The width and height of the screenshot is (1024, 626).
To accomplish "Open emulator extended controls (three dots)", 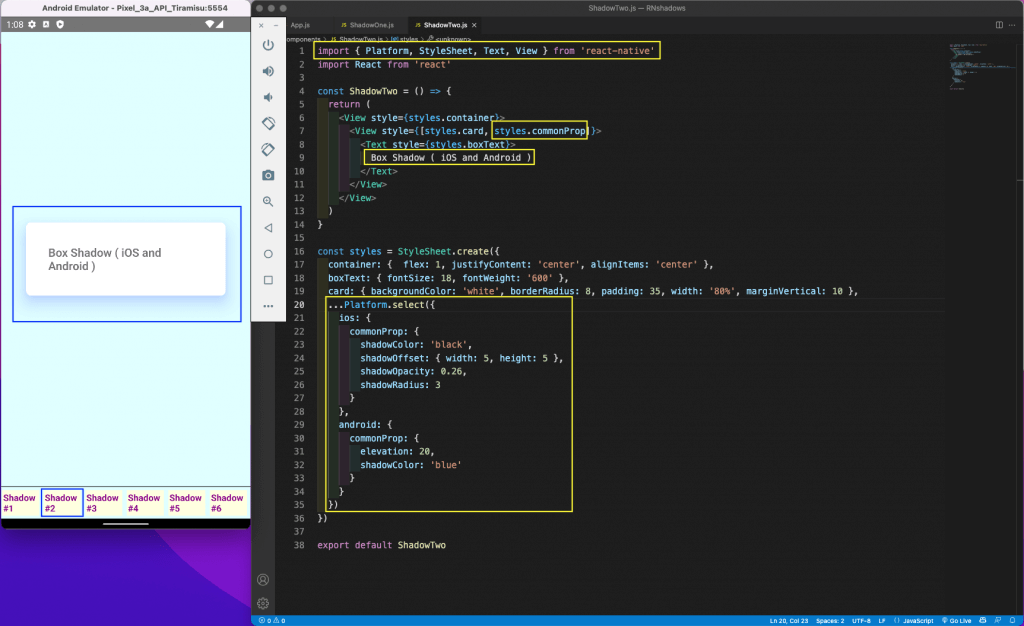I will coord(268,305).
